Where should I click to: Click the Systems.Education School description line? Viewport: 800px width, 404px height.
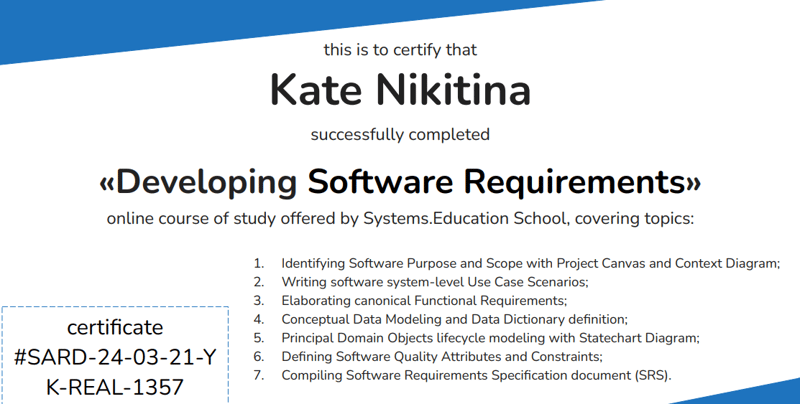[400, 219]
